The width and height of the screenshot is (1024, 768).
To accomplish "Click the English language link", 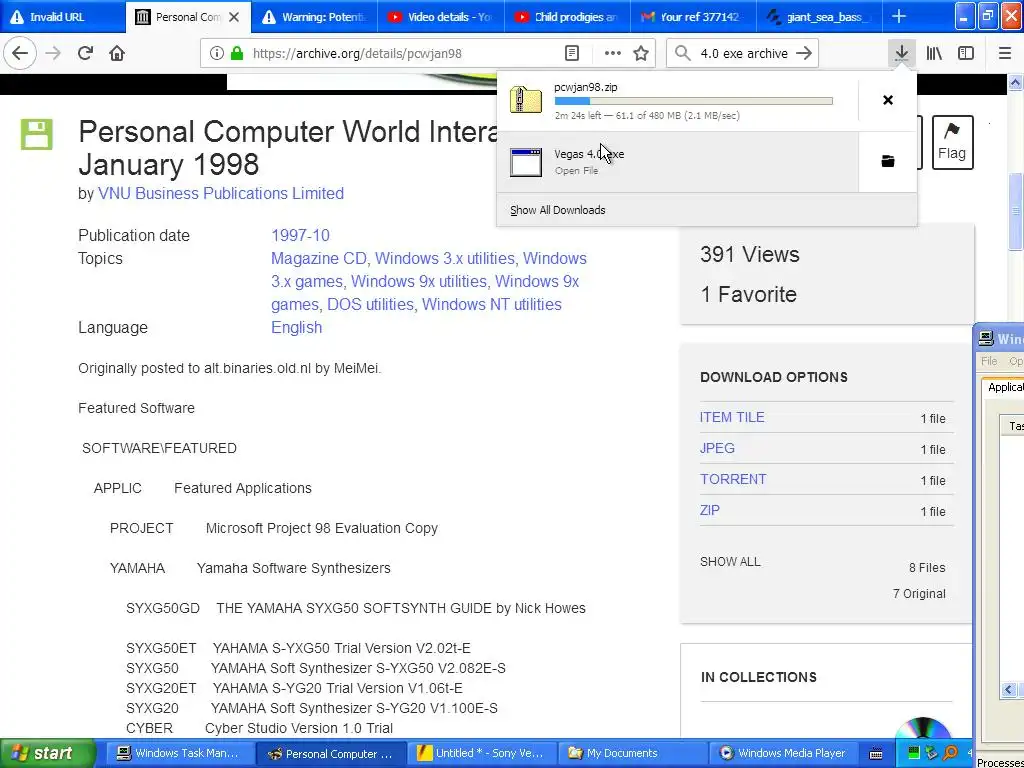I will coord(296,327).
